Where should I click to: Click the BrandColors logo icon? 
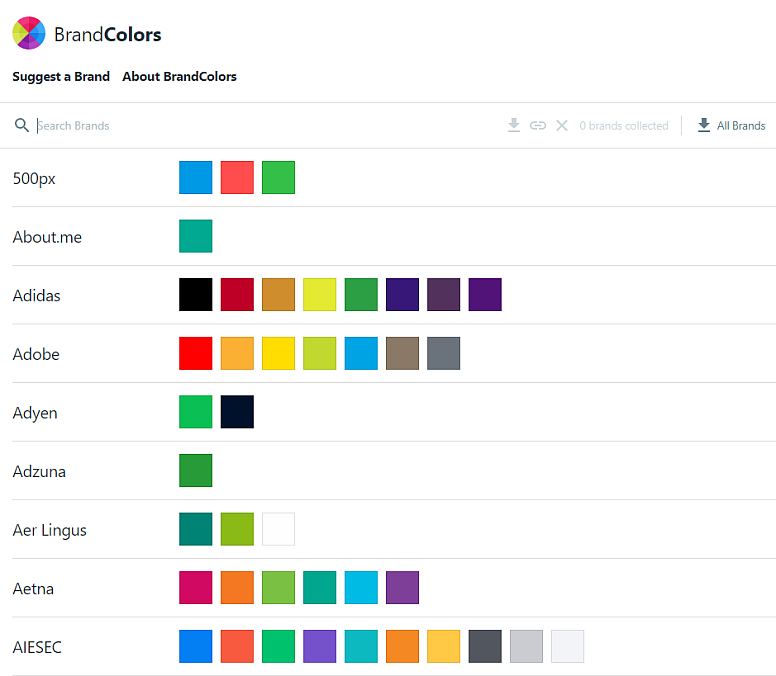(29, 33)
